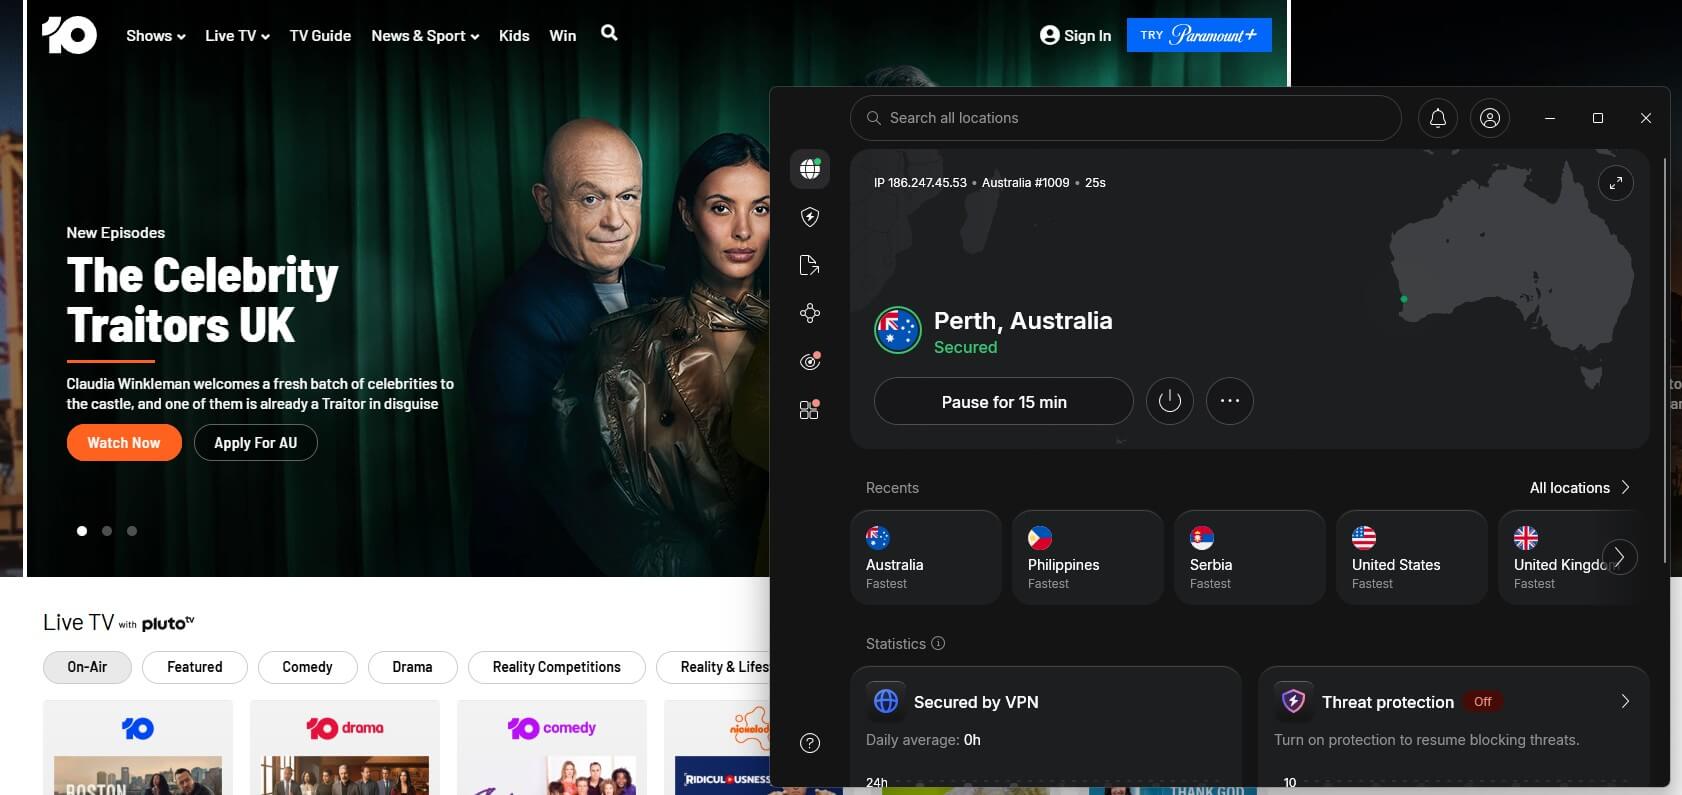Open VPN notifications bell
The image size is (1682, 795).
point(1438,118)
